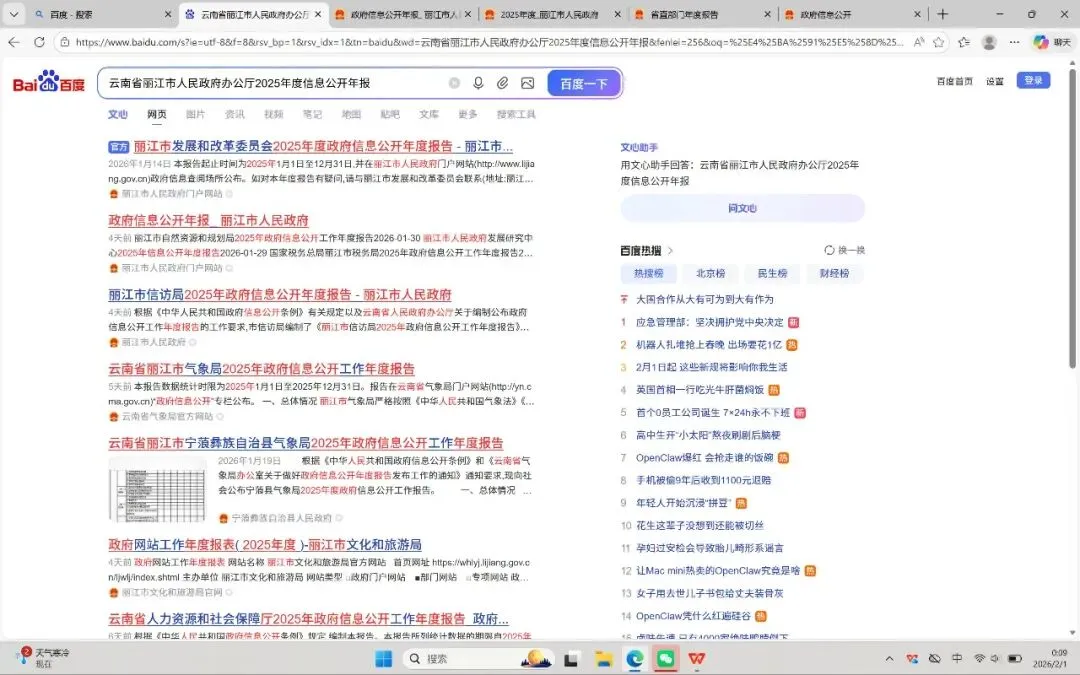The height and width of the screenshot is (675, 1080).
Task: Open browser settings and more menu
Action: point(1015,42)
